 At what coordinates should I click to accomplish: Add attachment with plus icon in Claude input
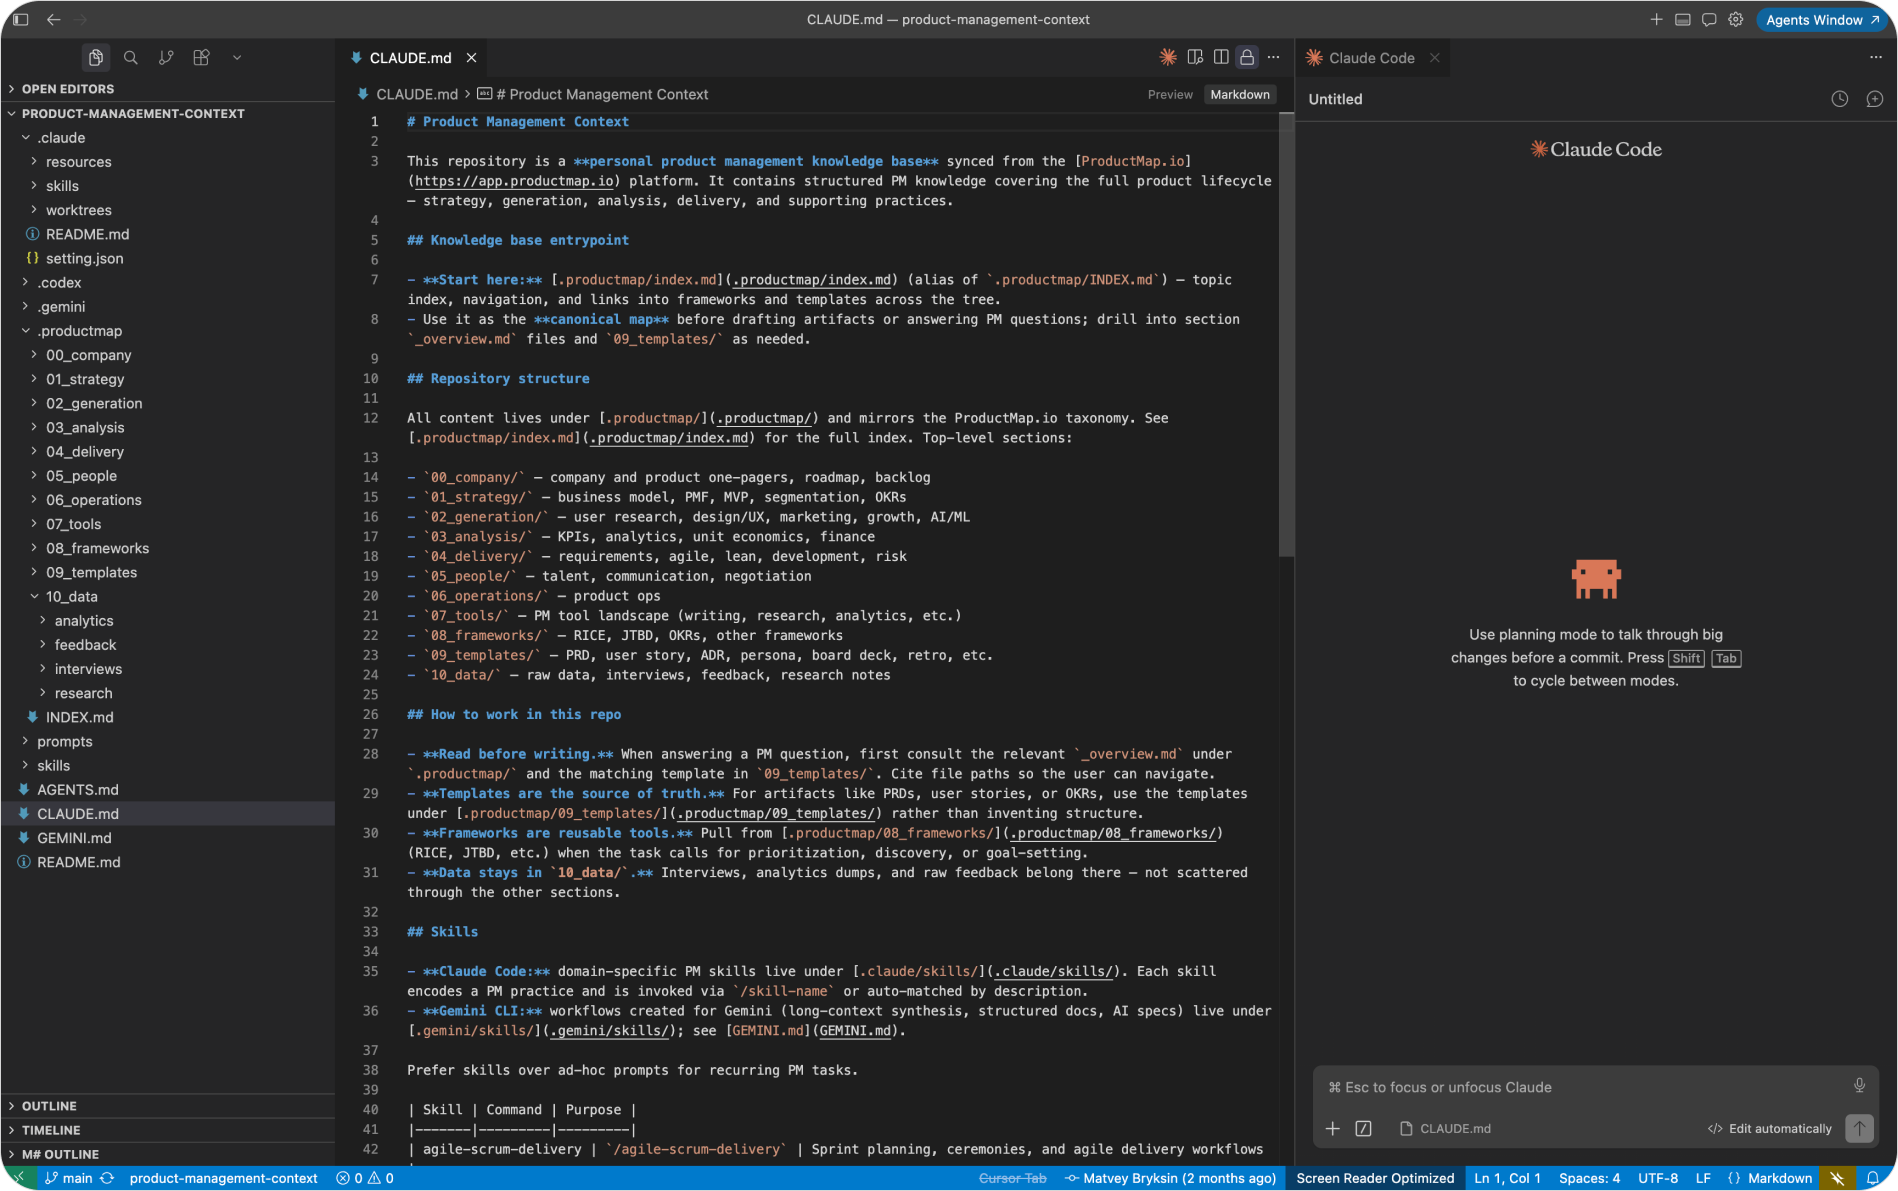1333,1128
